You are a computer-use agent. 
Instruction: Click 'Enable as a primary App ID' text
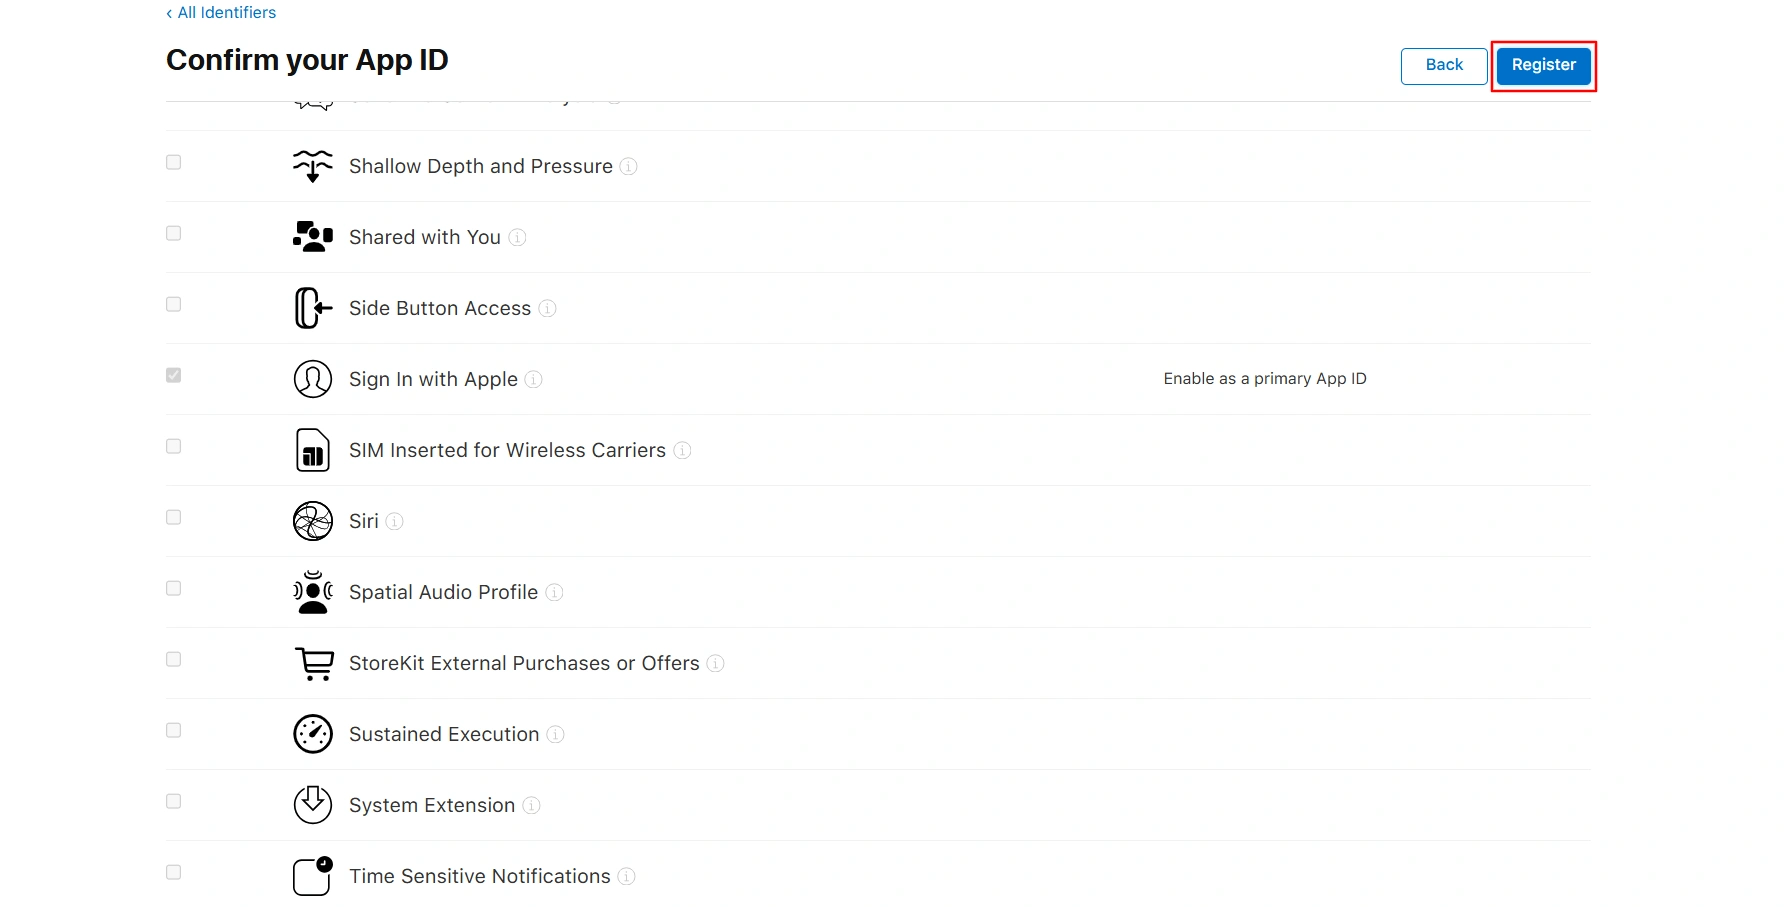1265,378
